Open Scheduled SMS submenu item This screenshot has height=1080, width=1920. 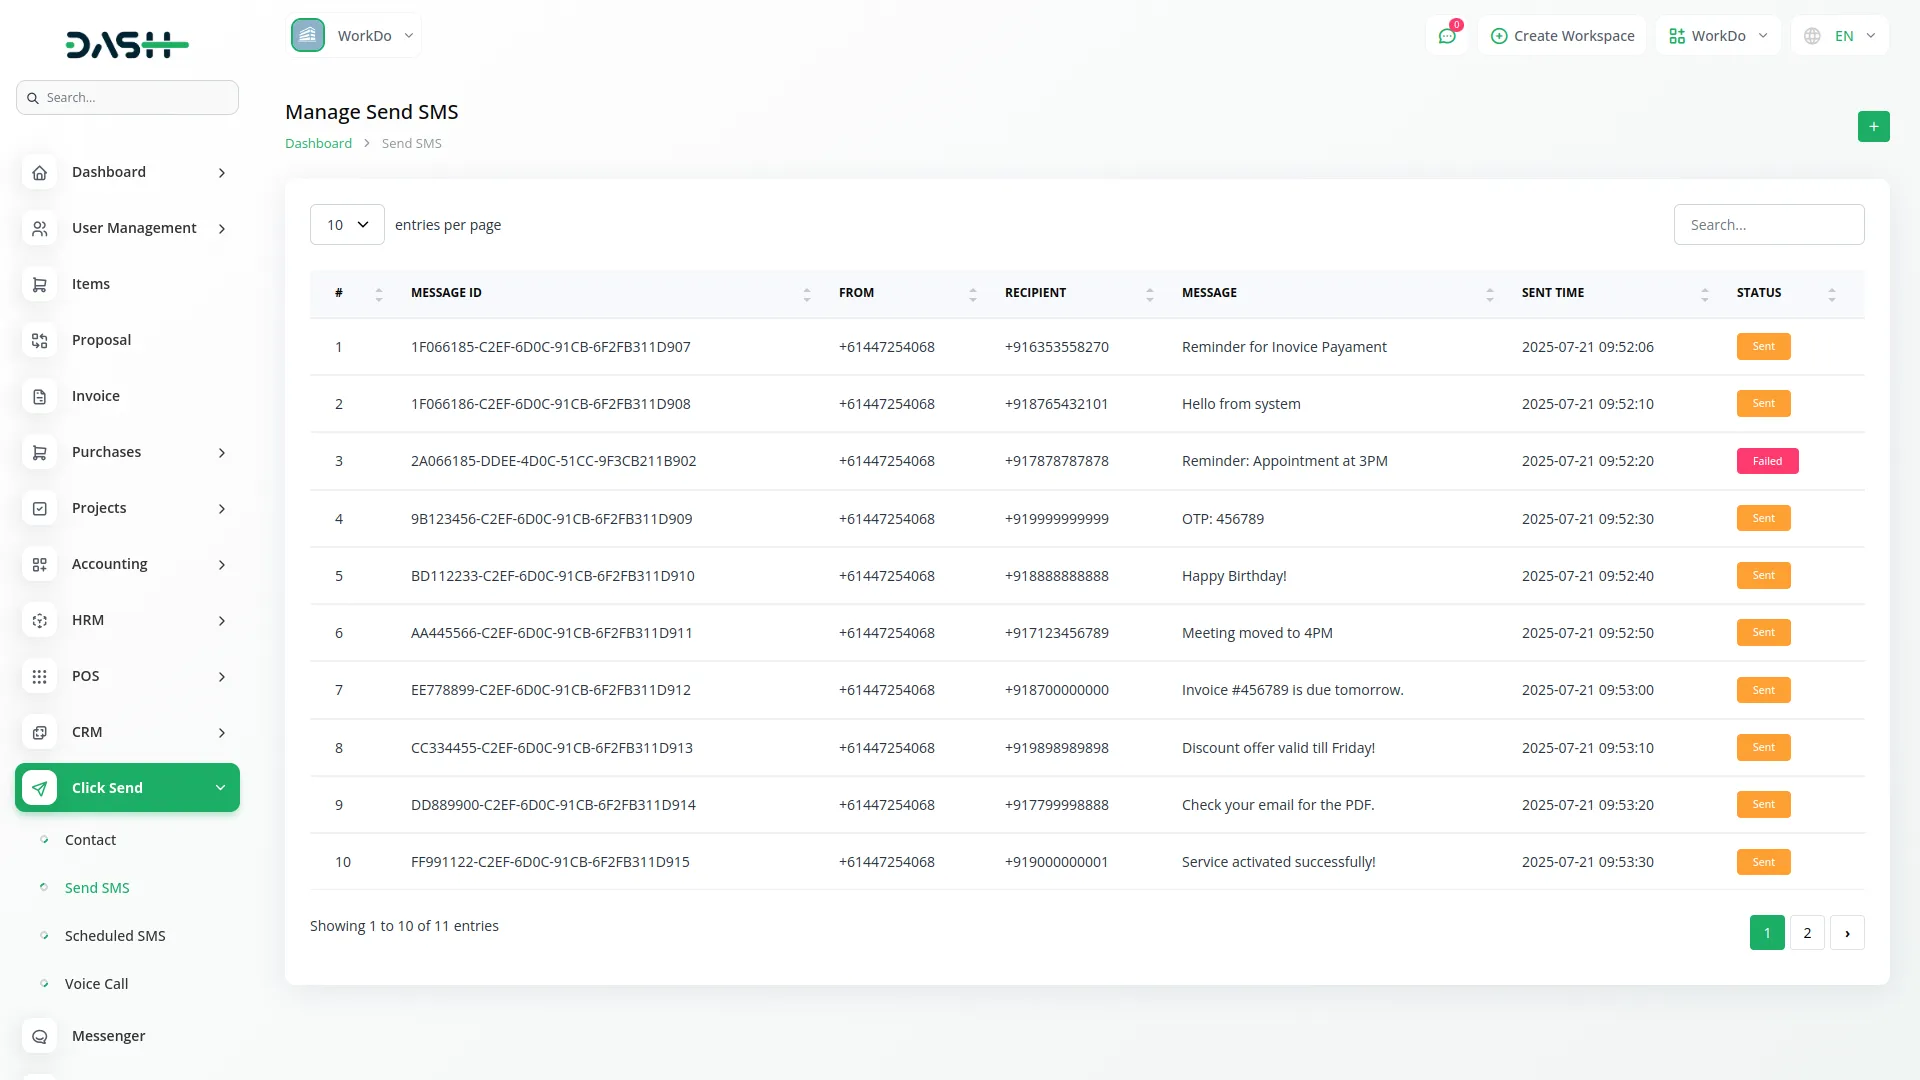pyautogui.click(x=115, y=936)
